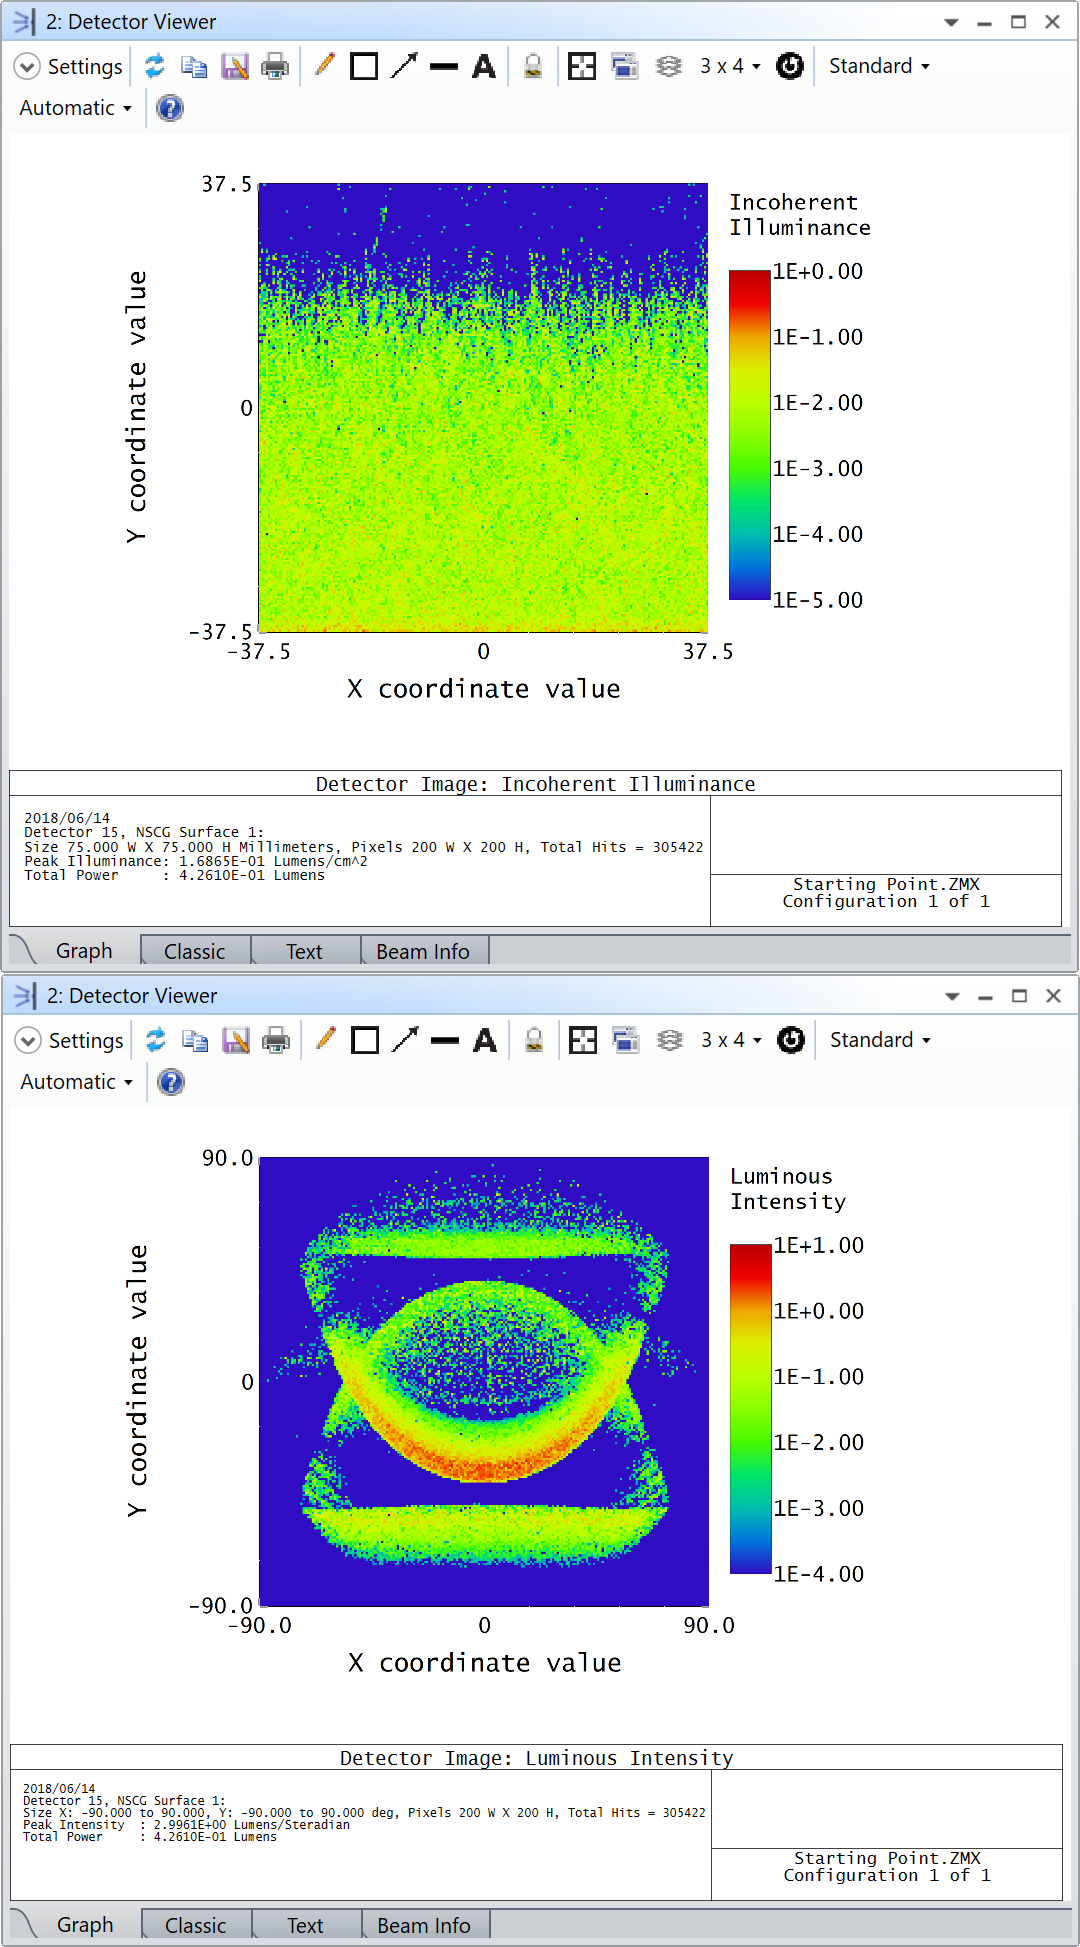
Task: Open the Automatic dropdown in lower window
Action: [x=76, y=1082]
